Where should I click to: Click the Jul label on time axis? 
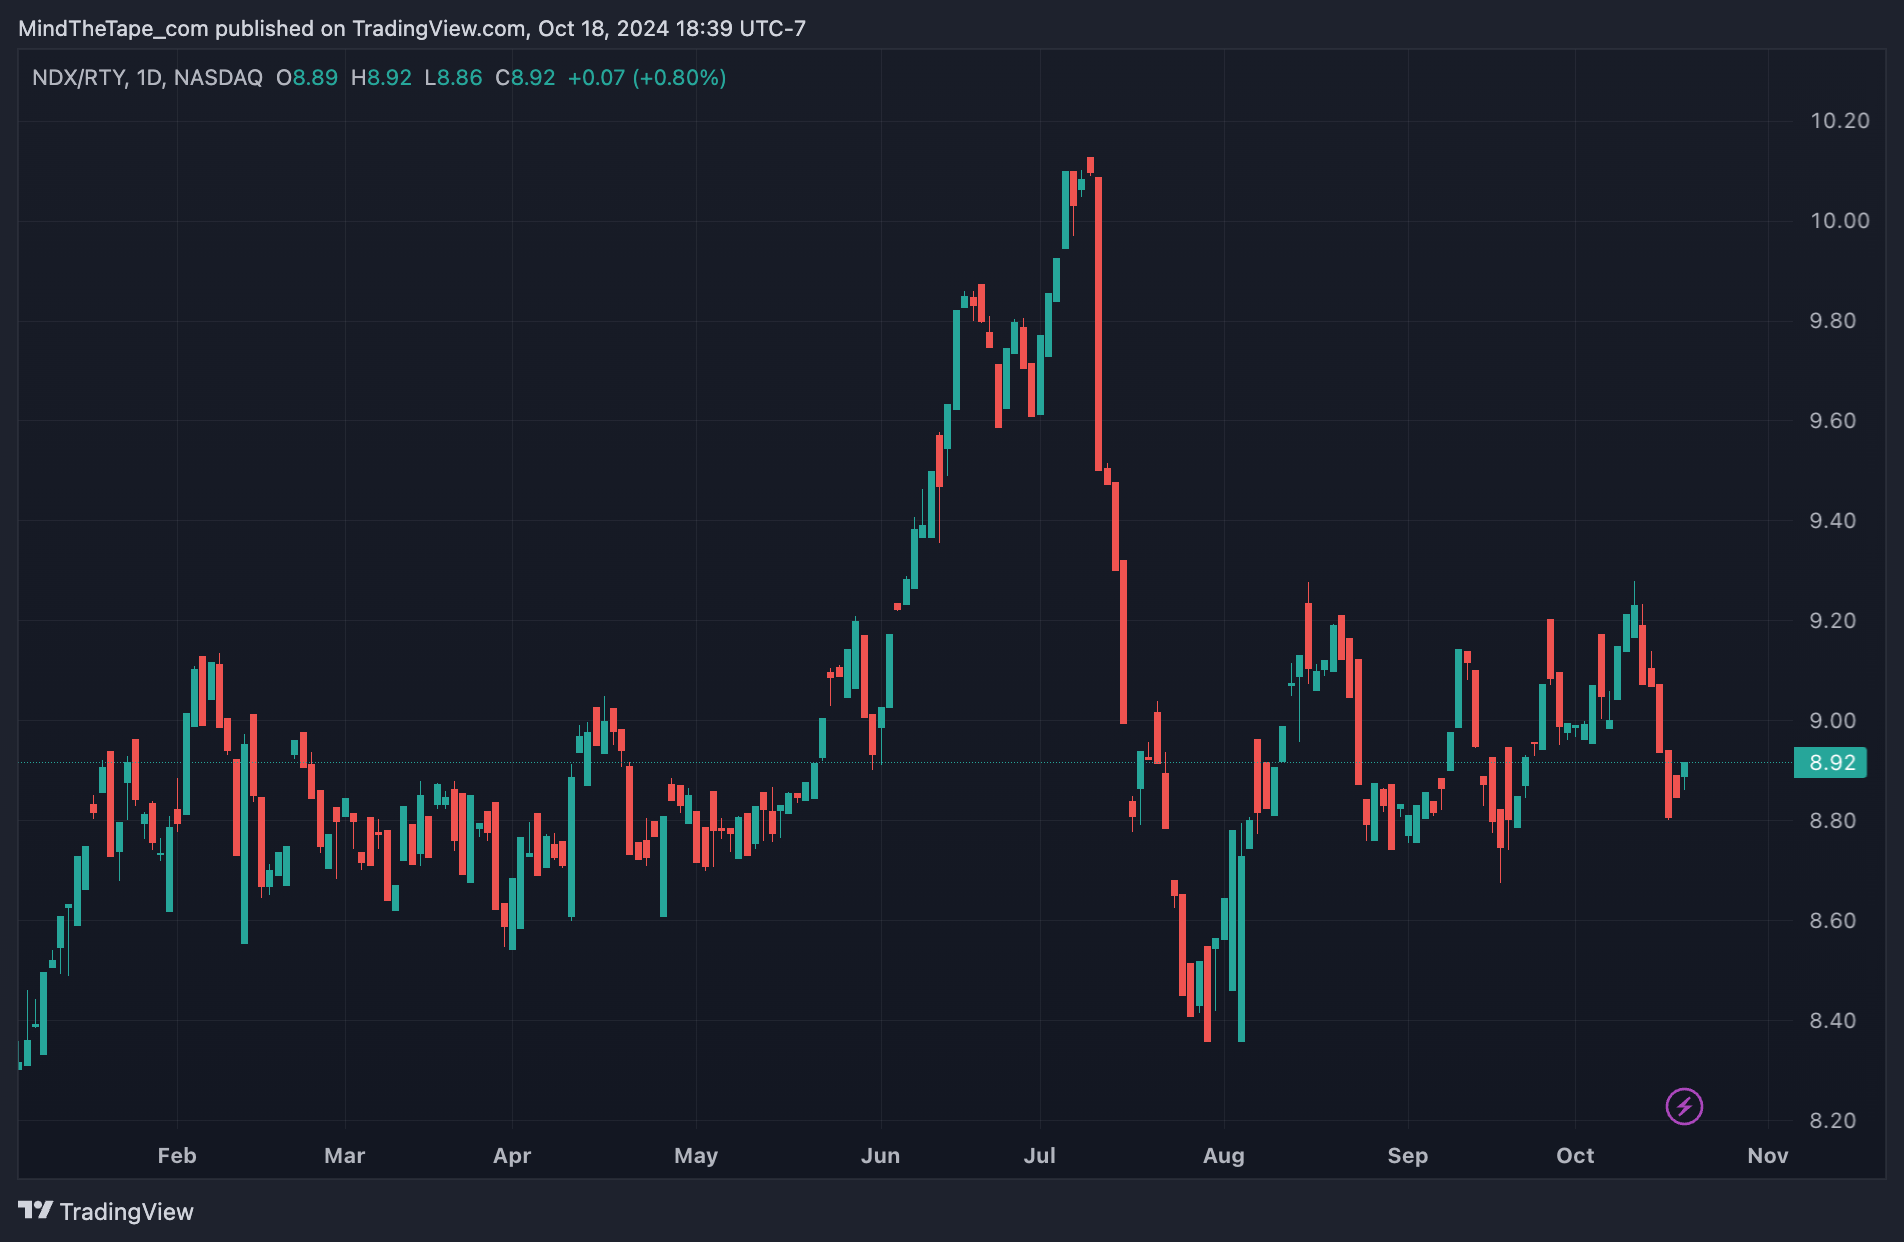pyautogui.click(x=1040, y=1156)
